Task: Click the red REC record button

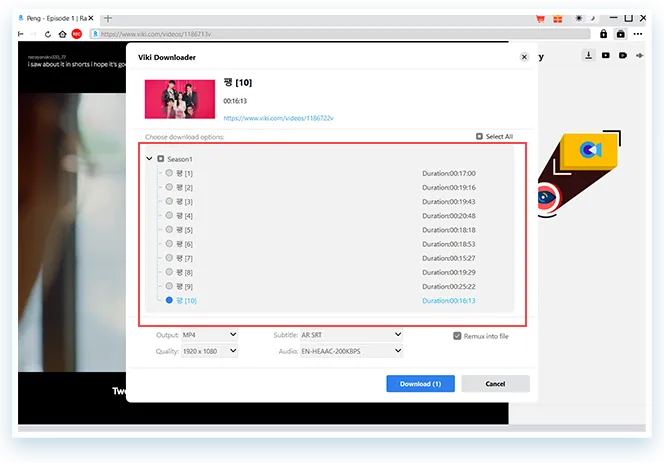Action: [77, 34]
